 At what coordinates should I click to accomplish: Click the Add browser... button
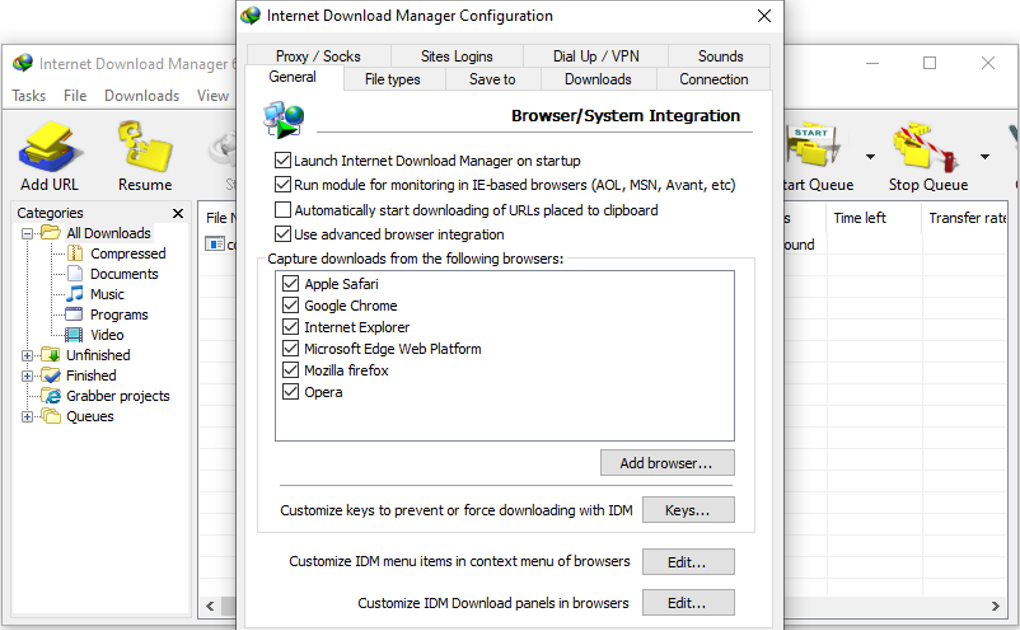(x=667, y=463)
